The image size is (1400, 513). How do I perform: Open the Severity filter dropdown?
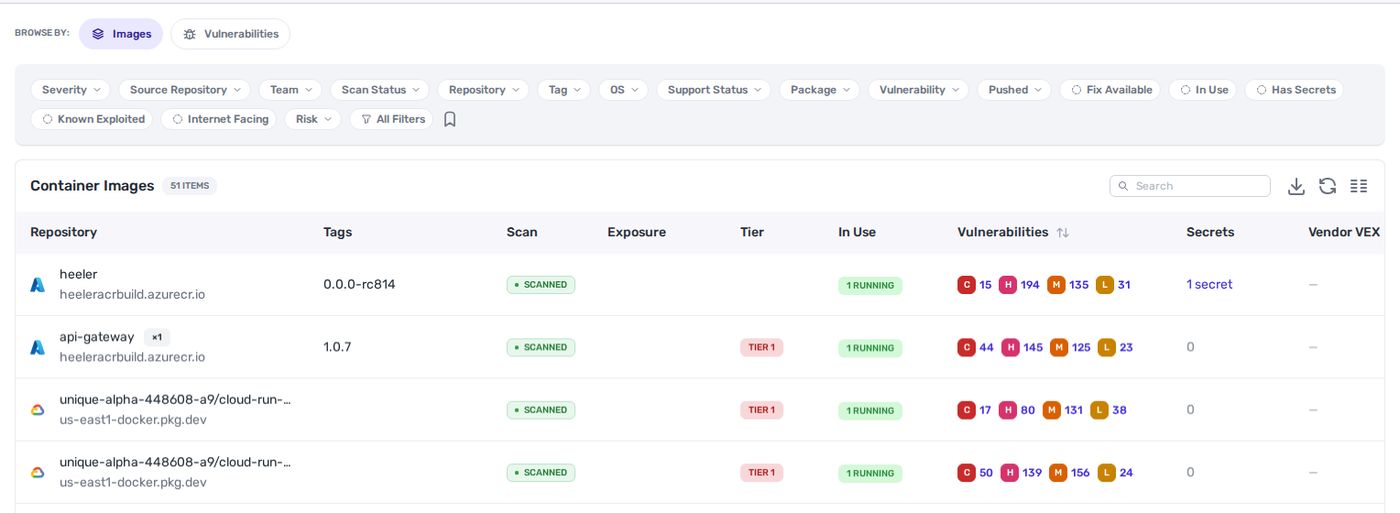pos(71,90)
